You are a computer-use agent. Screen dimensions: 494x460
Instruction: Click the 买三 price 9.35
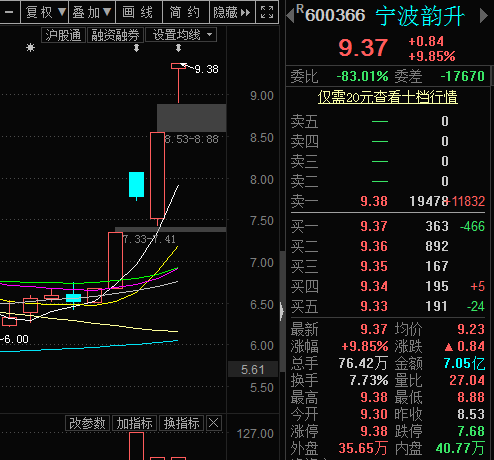(374, 266)
